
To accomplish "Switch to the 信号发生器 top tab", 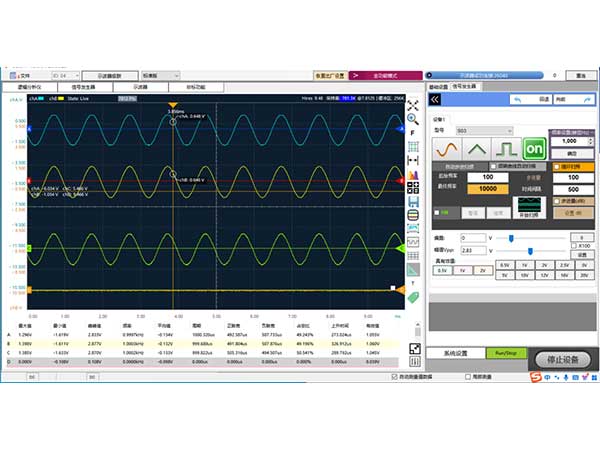I will pos(84,87).
